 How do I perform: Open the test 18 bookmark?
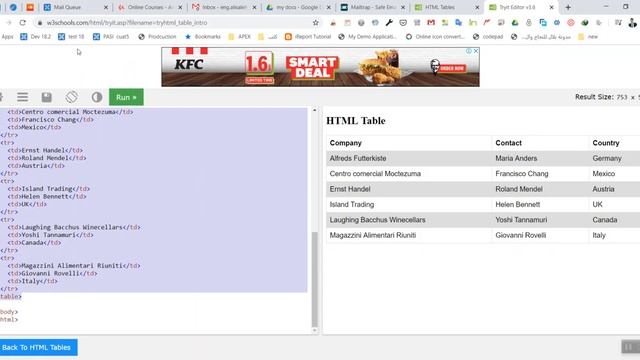(71, 37)
